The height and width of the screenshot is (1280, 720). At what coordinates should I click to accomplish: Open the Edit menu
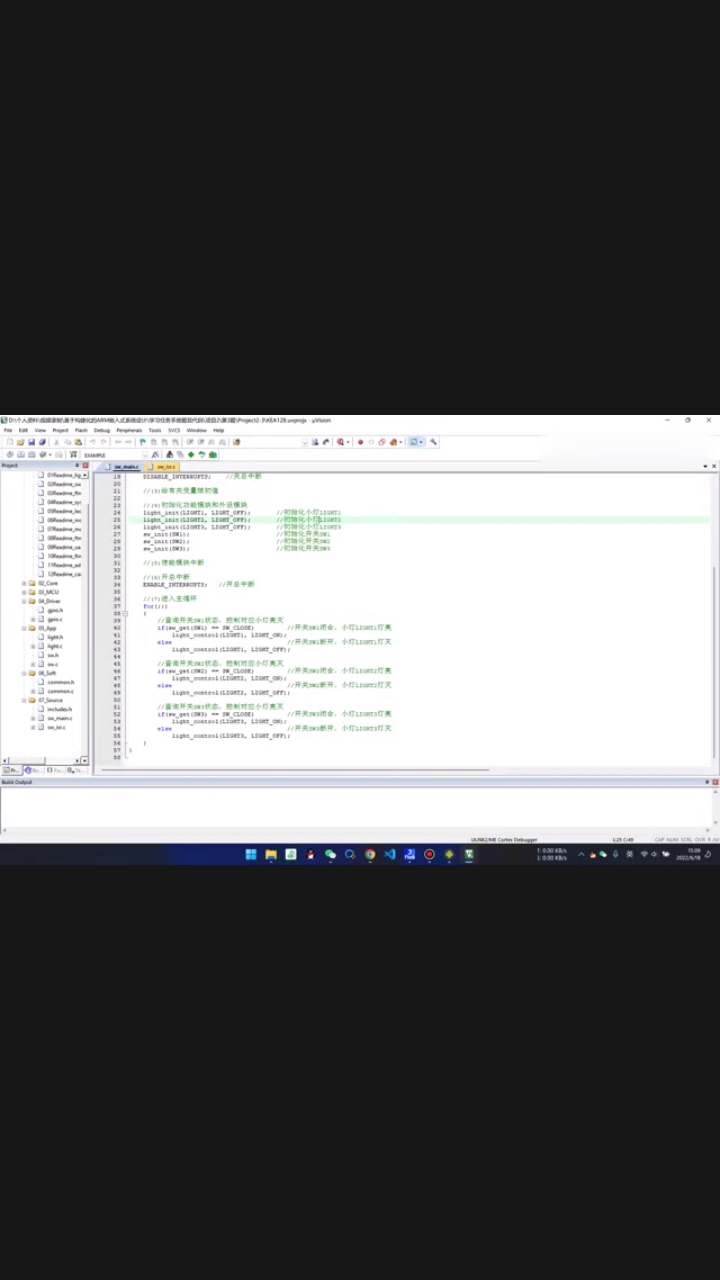point(23,430)
